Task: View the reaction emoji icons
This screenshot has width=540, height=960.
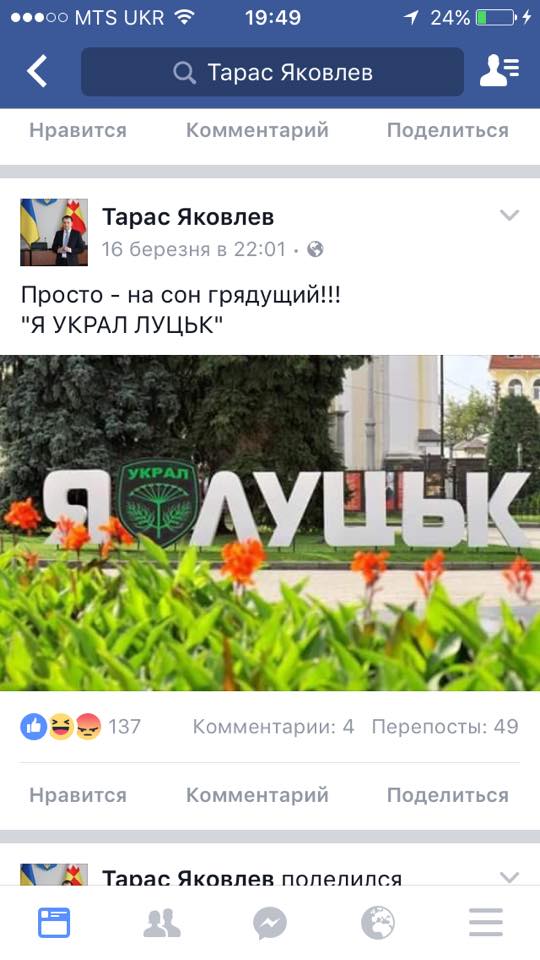Action: (x=61, y=727)
